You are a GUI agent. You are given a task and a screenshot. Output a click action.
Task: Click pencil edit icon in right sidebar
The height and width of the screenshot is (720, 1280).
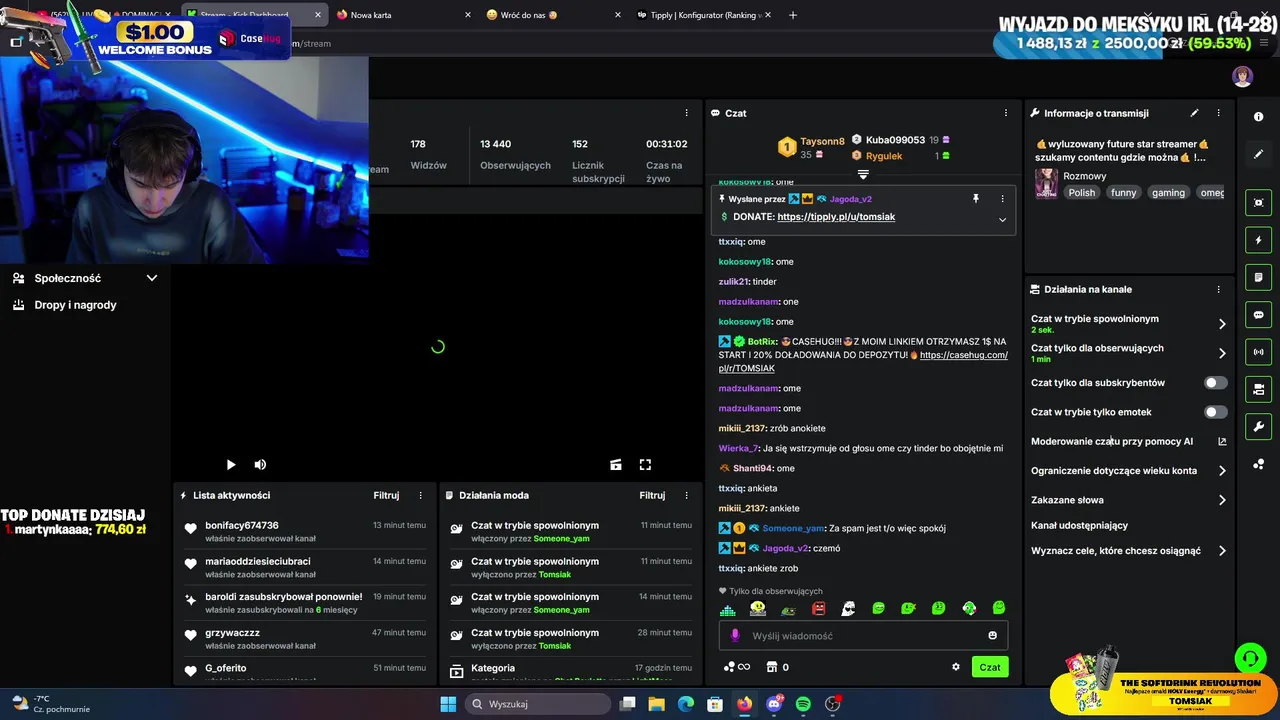tap(1258, 154)
